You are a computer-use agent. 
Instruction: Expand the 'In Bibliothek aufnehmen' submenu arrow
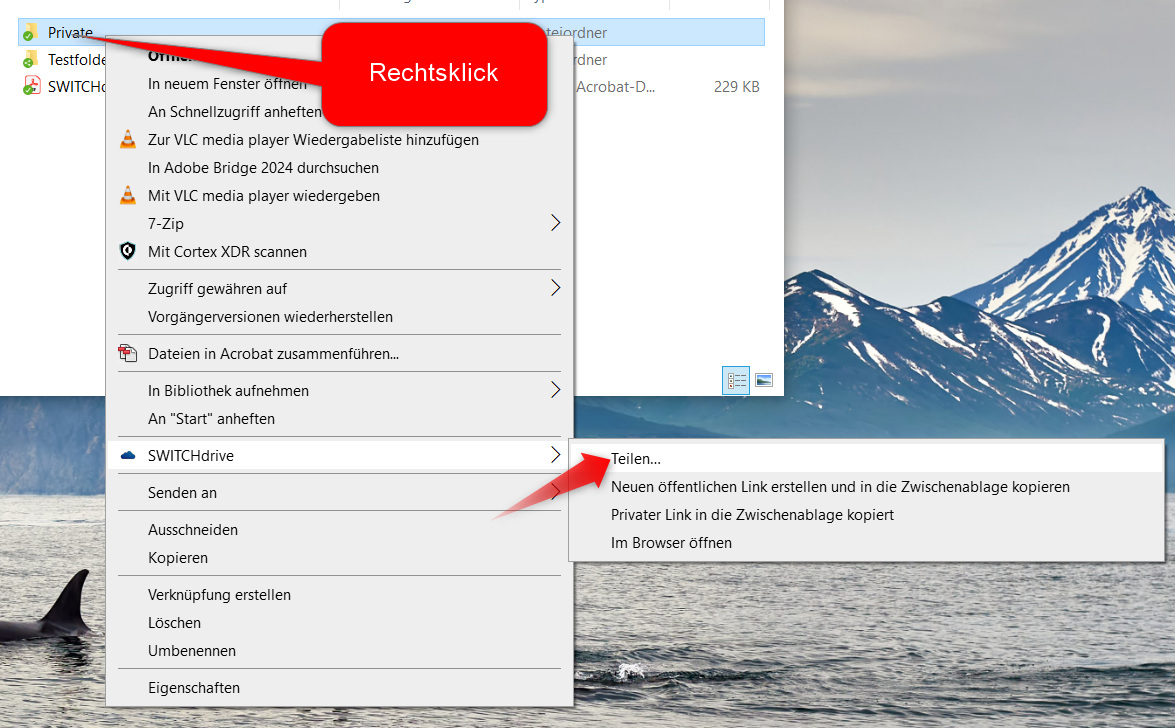click(555, 390)
